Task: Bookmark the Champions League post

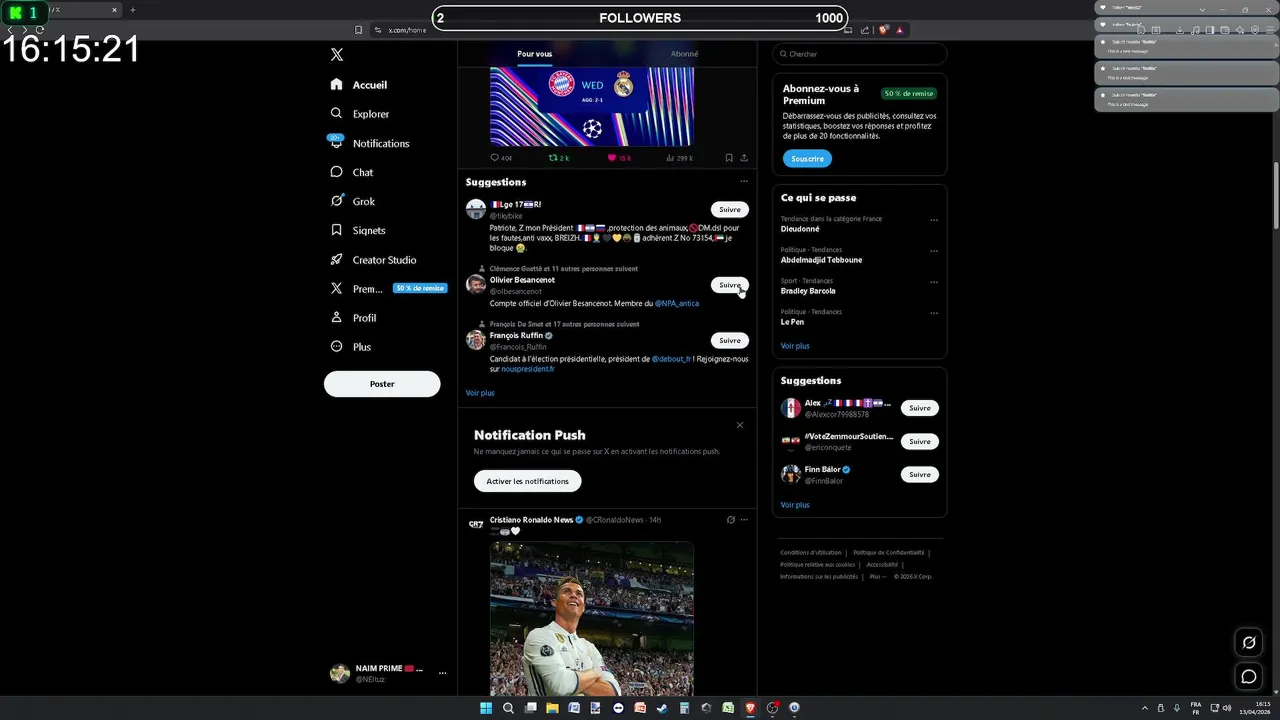Action: click(729, 158)
